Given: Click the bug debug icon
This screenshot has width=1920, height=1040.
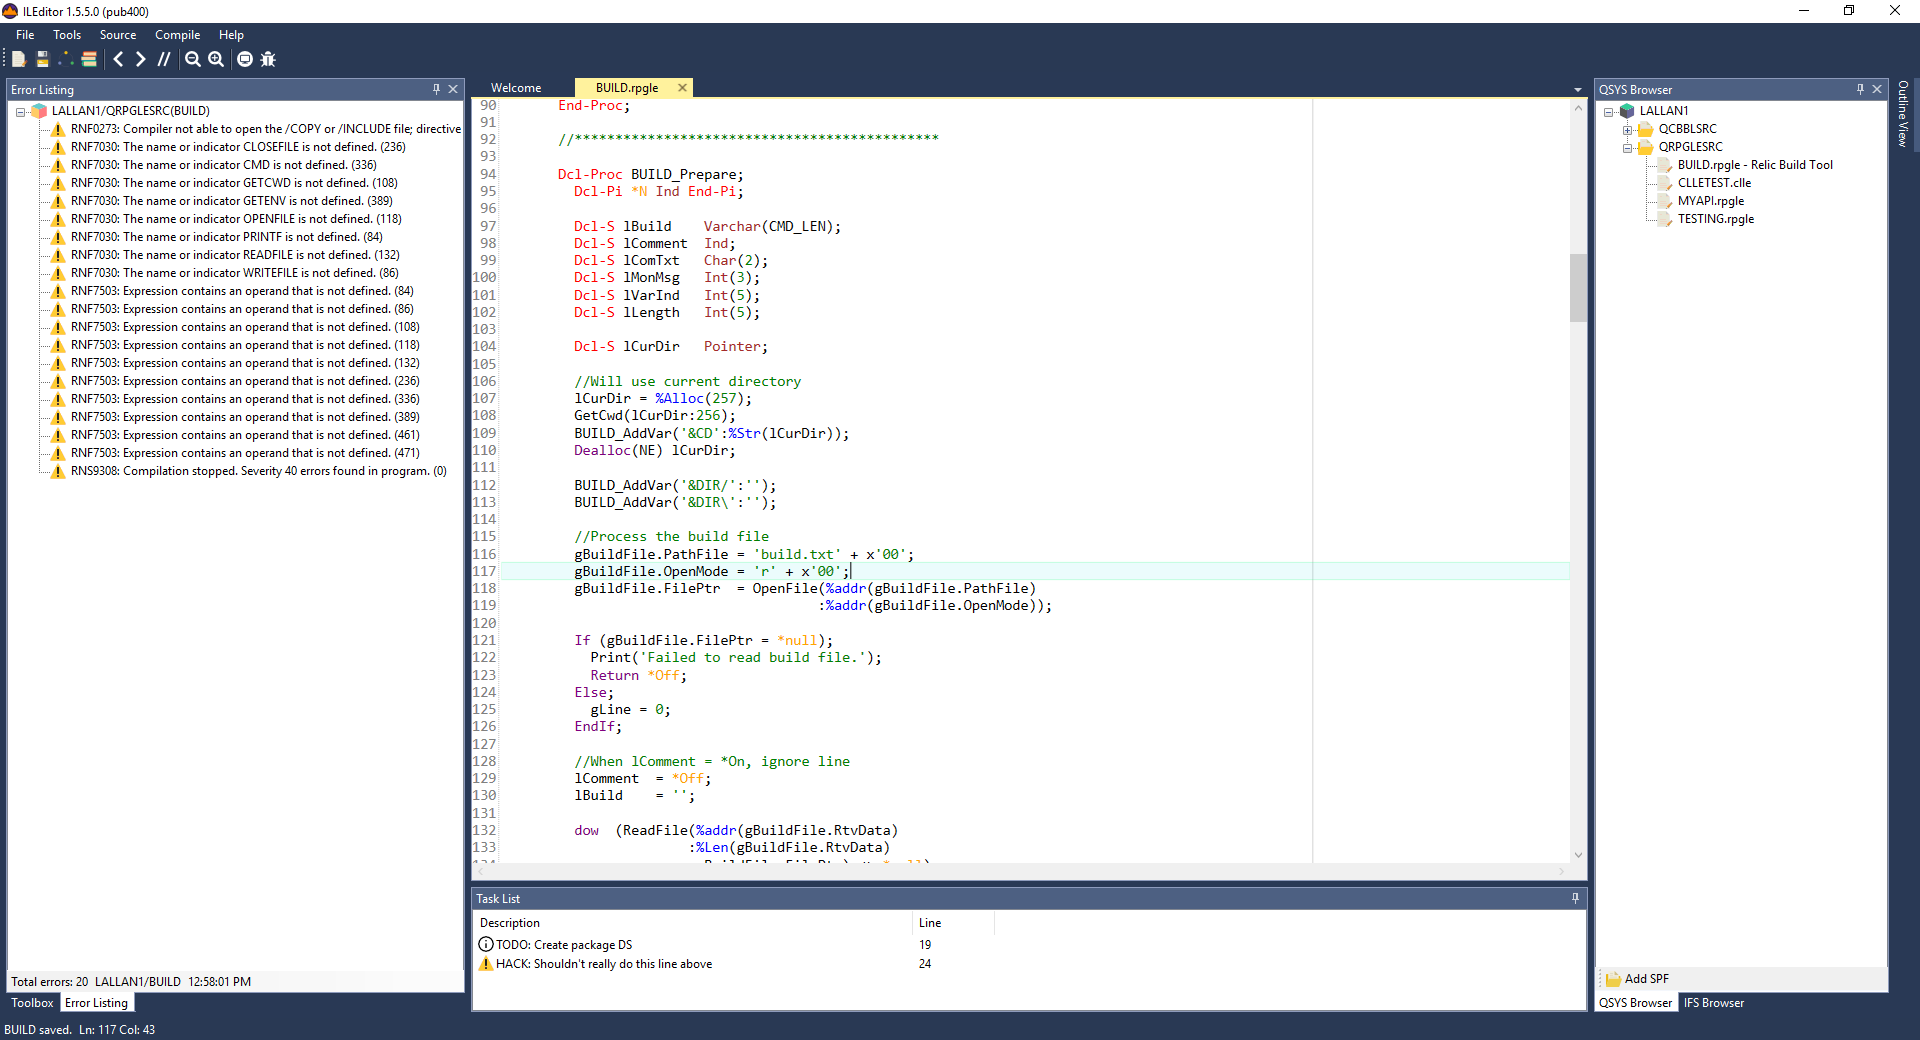Looking at the screenshot, I should tap(268, 59).
